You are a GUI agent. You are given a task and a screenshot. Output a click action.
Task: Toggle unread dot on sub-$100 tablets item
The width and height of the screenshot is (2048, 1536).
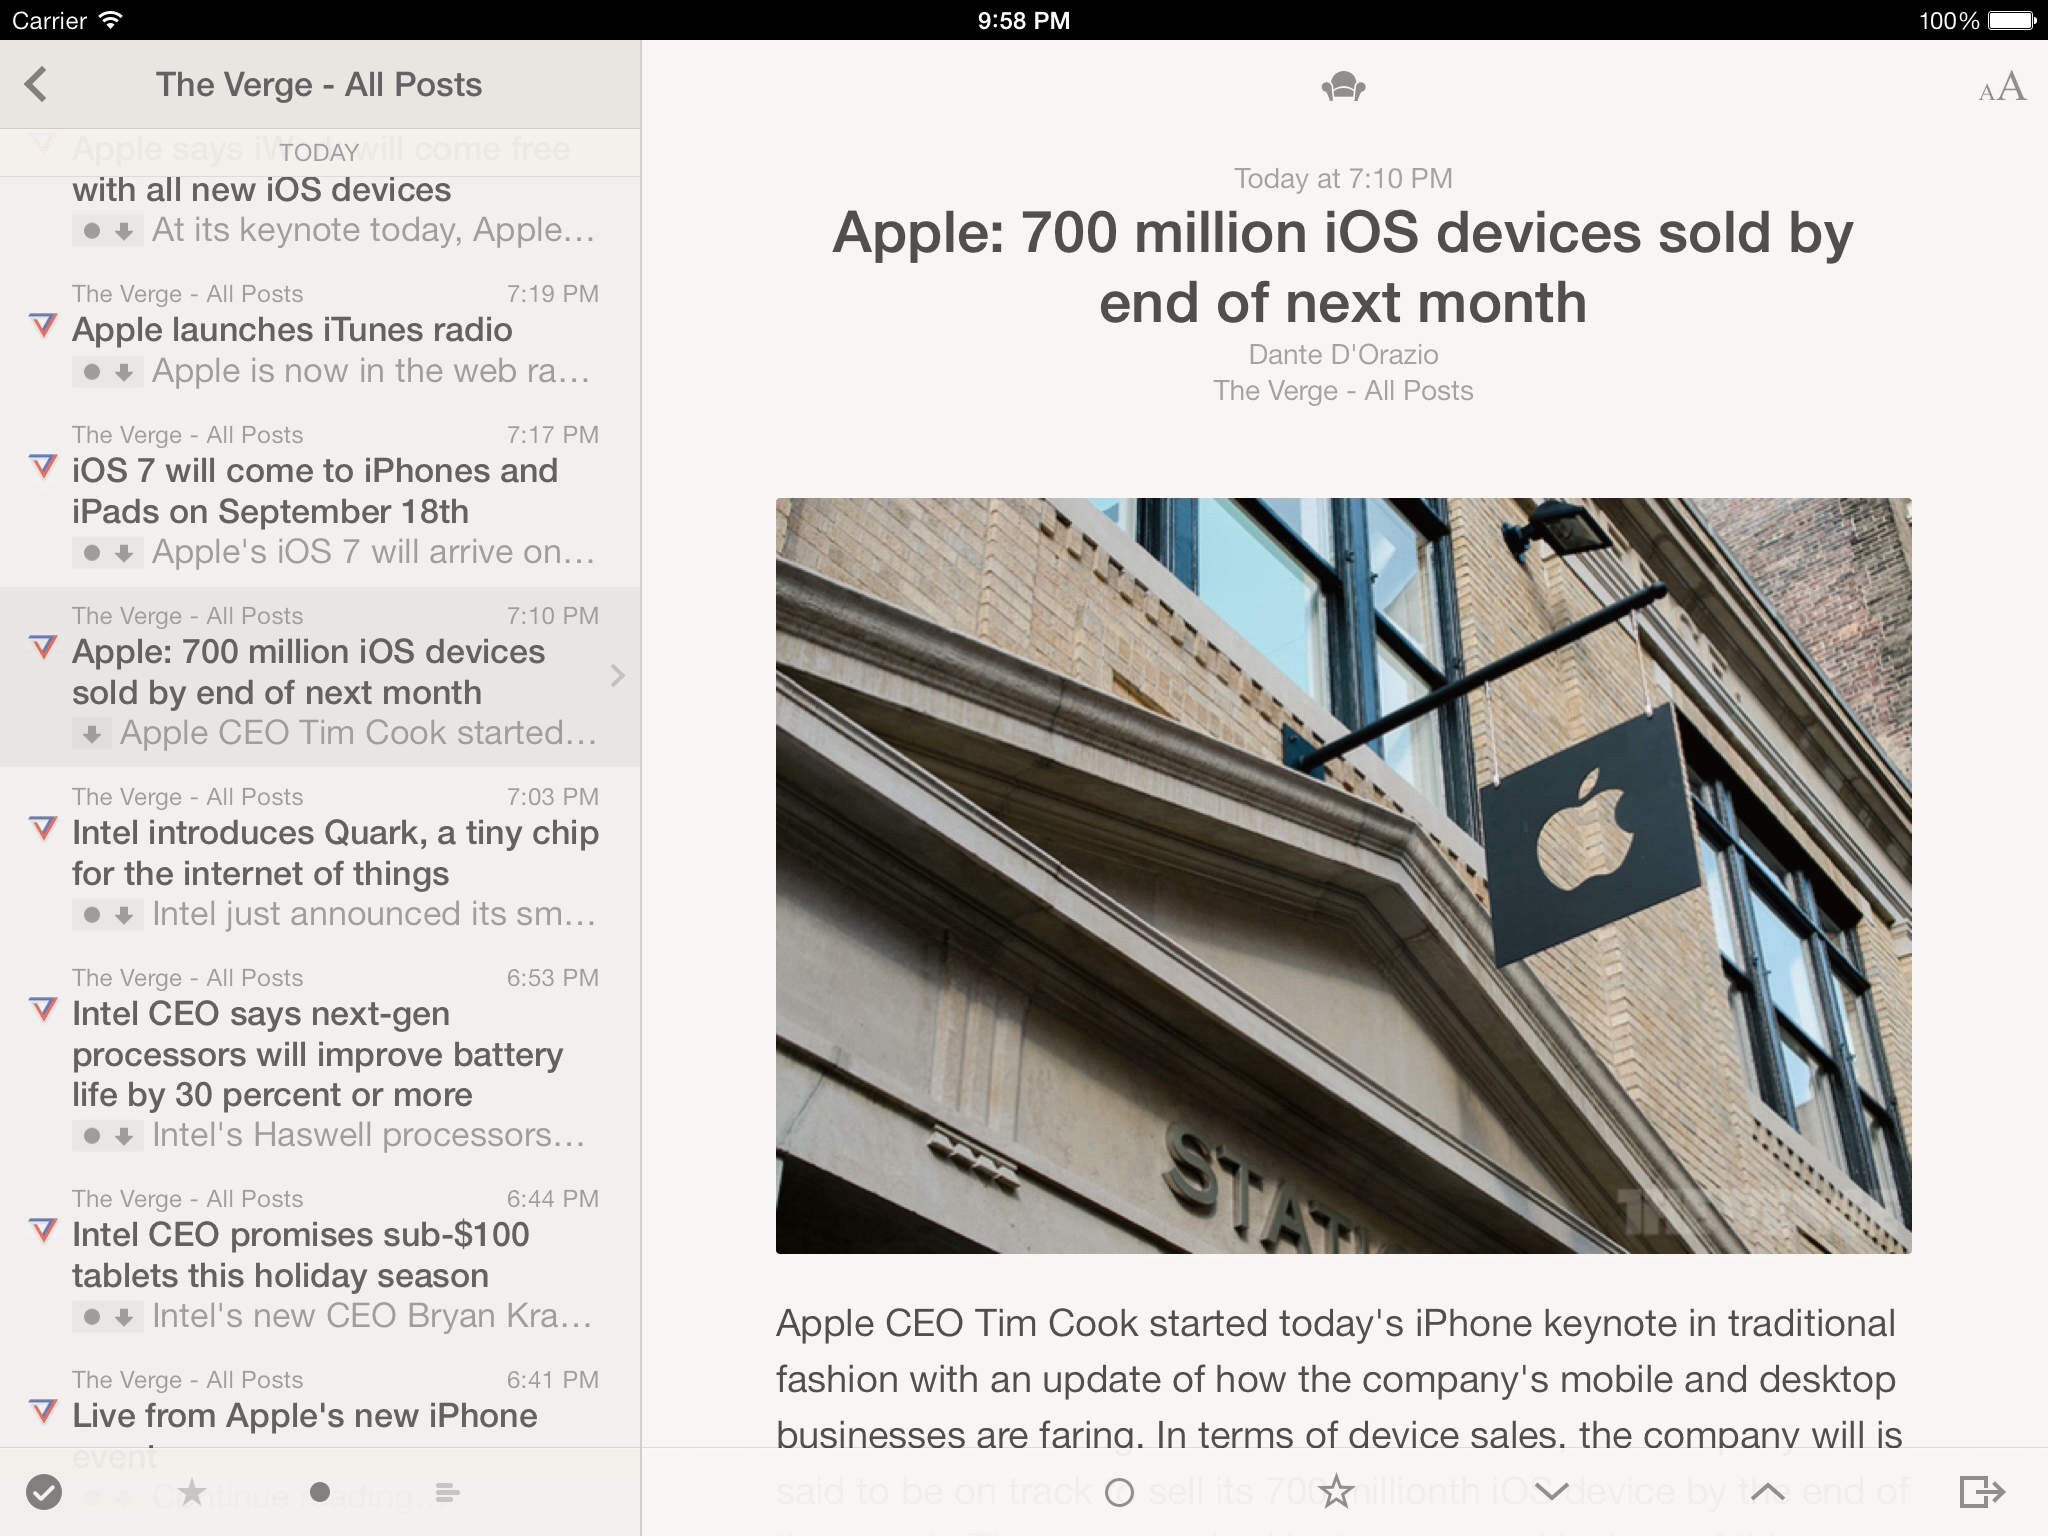click(92, 1317)
